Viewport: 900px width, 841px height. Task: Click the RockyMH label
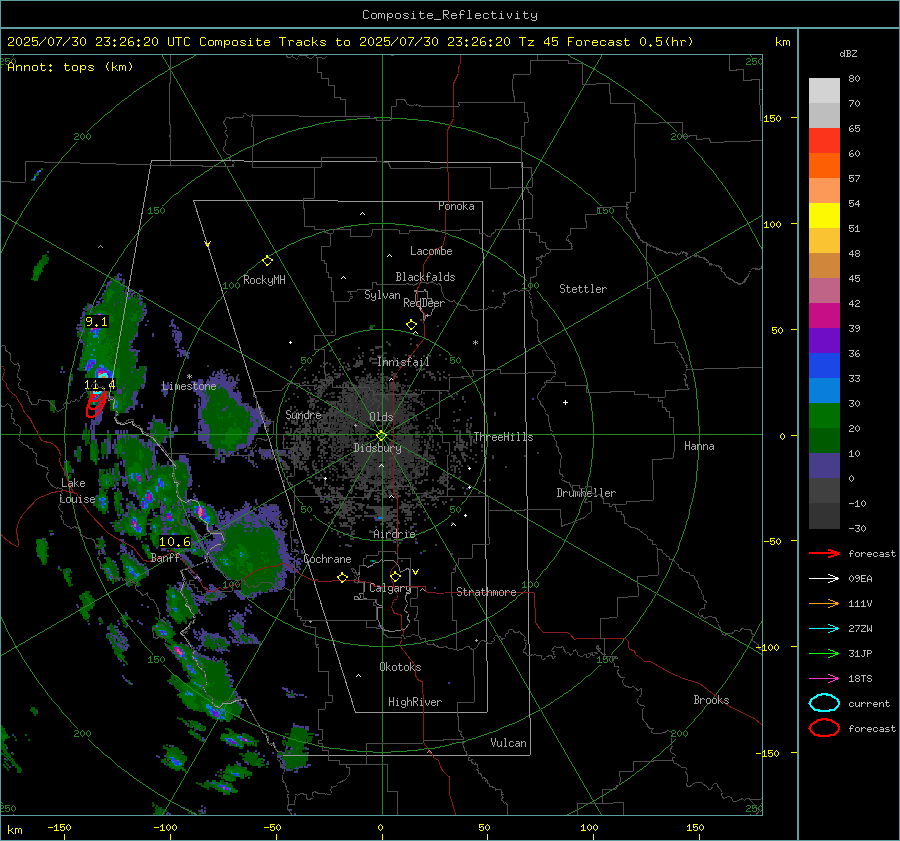click(x=264, y=280)
